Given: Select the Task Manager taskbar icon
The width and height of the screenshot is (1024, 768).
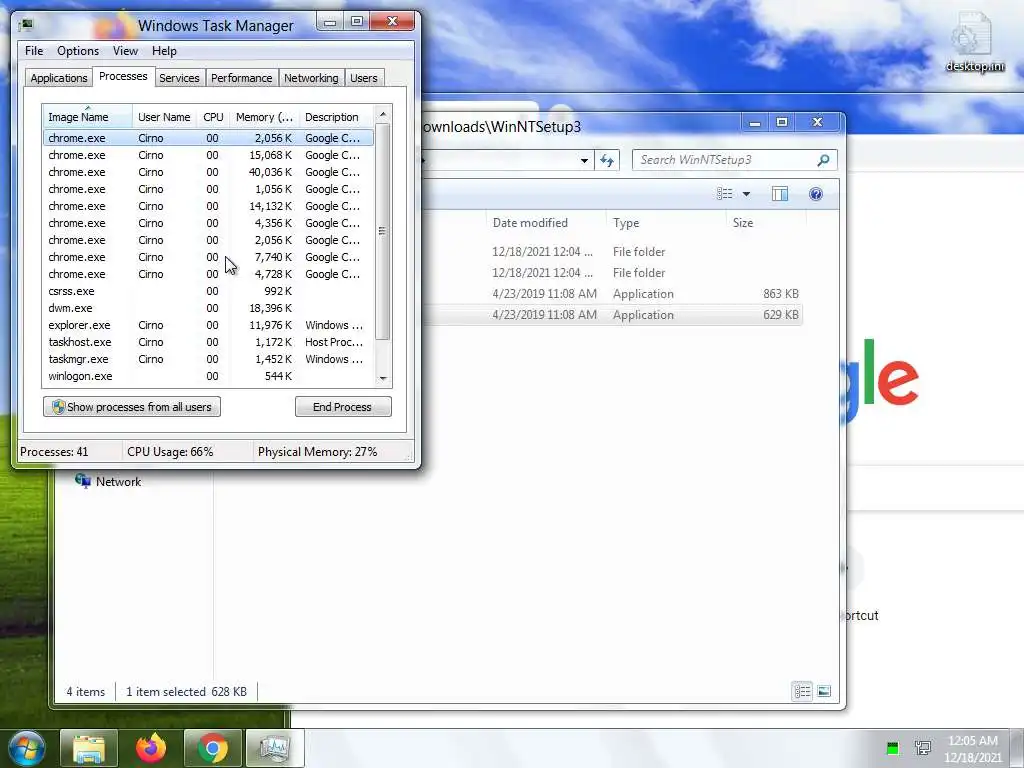Looking at the screenshot, I should click(274, 748).
